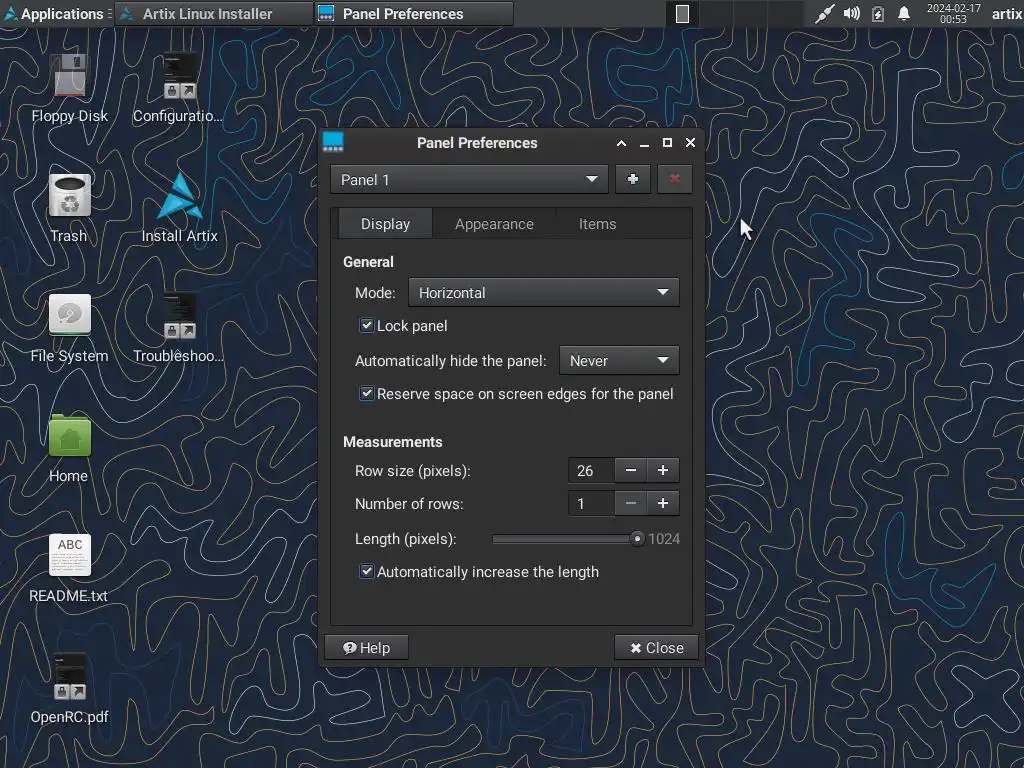The image size is (1024, 768).
Task: Click the Length (pixels) slider handle
Action: 637,539
